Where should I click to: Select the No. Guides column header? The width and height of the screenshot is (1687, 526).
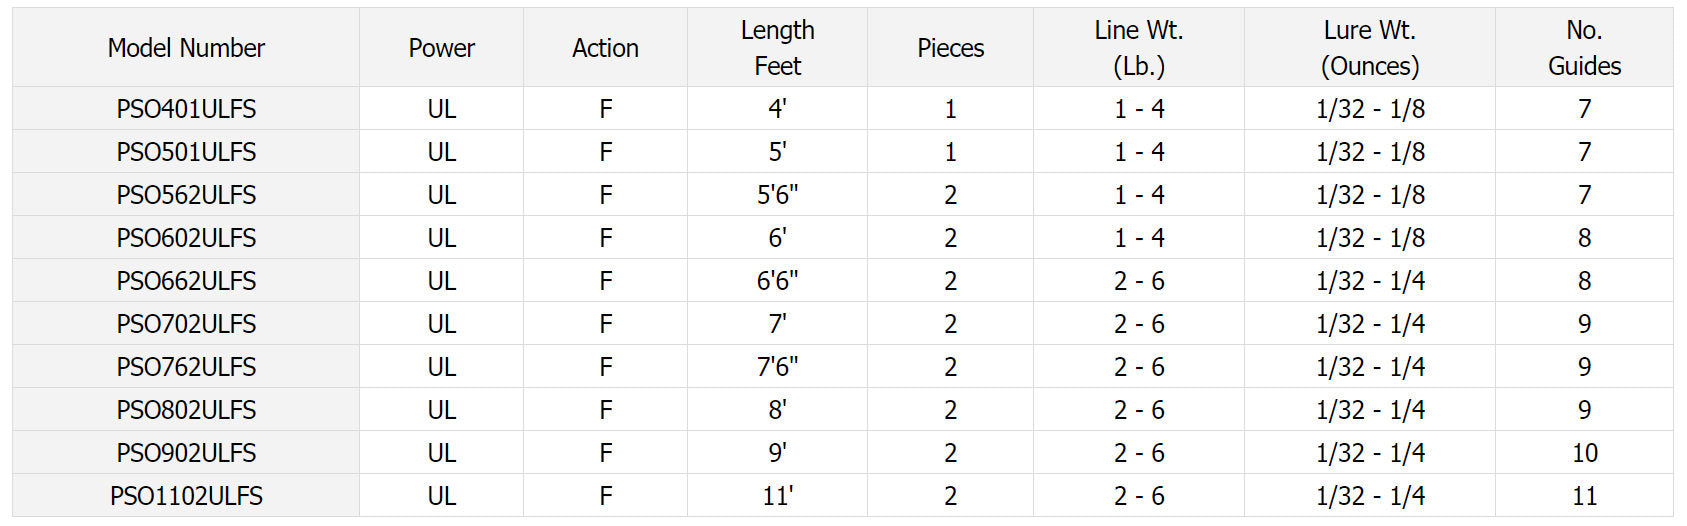pos(1584,48)
